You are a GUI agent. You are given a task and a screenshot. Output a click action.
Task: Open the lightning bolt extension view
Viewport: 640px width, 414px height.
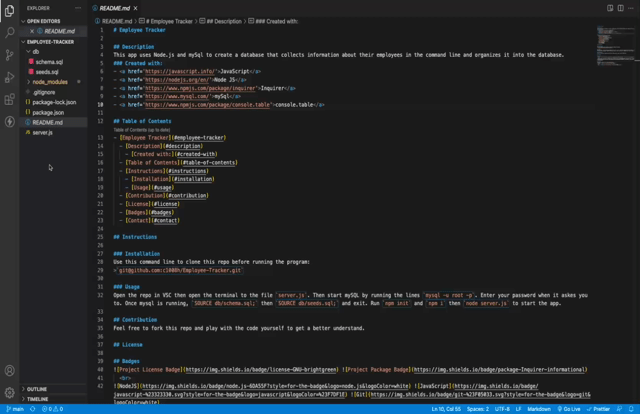(9, 122)
